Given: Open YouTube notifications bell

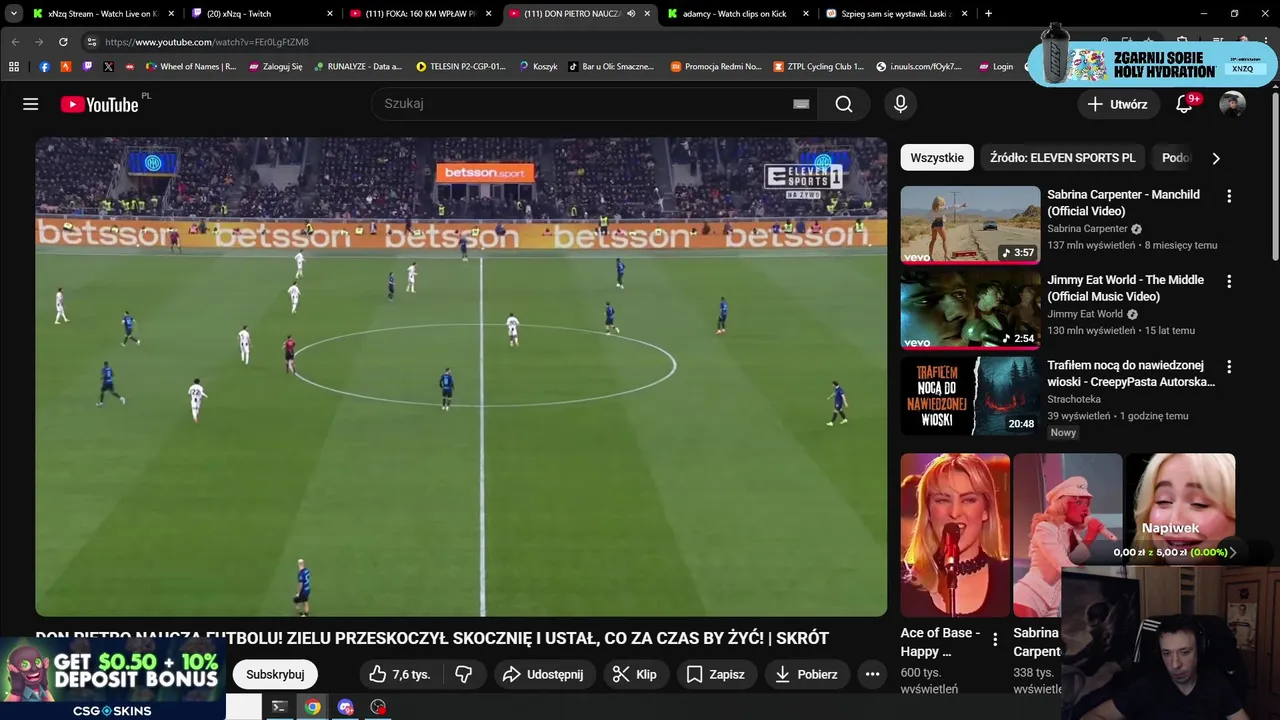Looking at the screenshot, I should (x=1184, y=104).
